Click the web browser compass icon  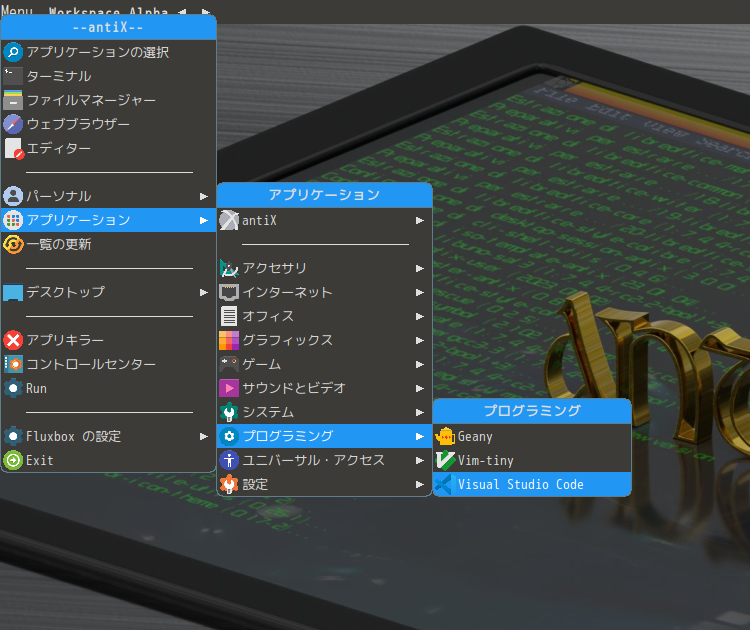(13, 124)
